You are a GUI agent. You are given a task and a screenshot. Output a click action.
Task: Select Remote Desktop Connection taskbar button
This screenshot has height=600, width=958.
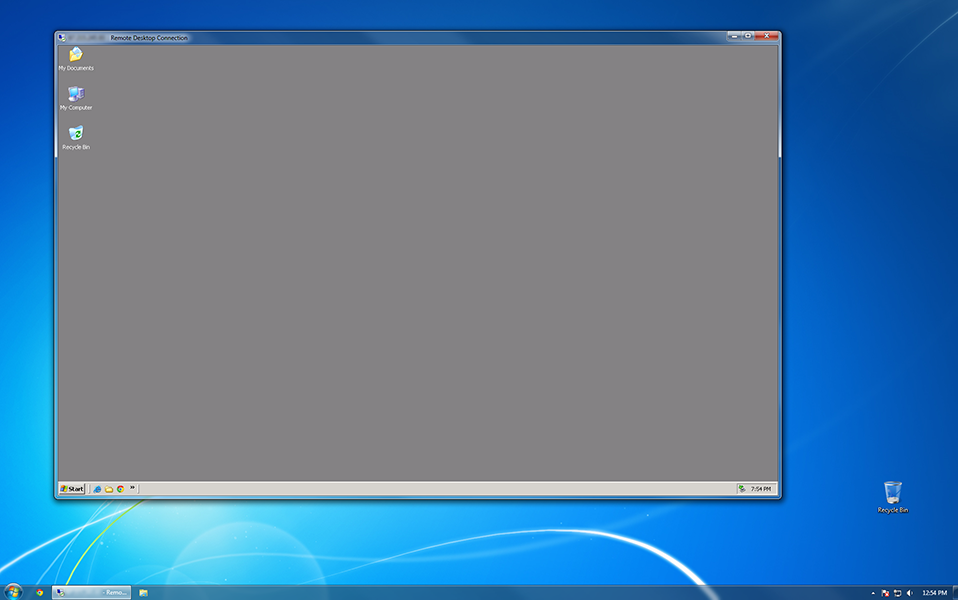click(x=92, y=592)
